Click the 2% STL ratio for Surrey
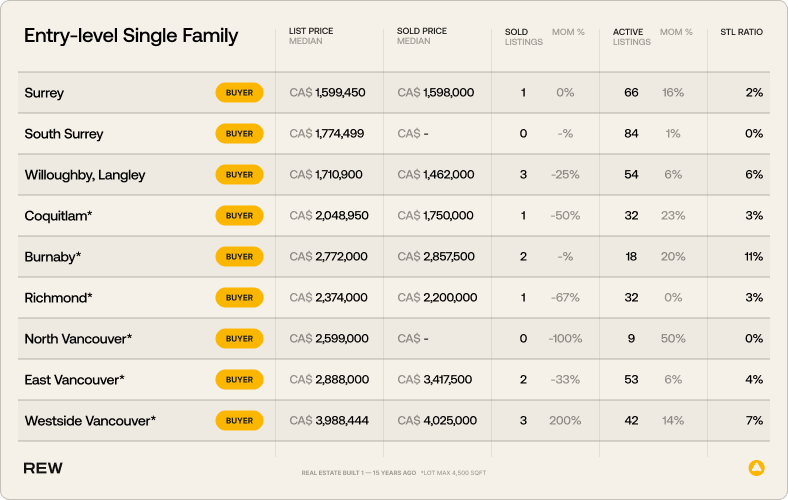This screenshot has width=788, height=500. click(754, 92)
